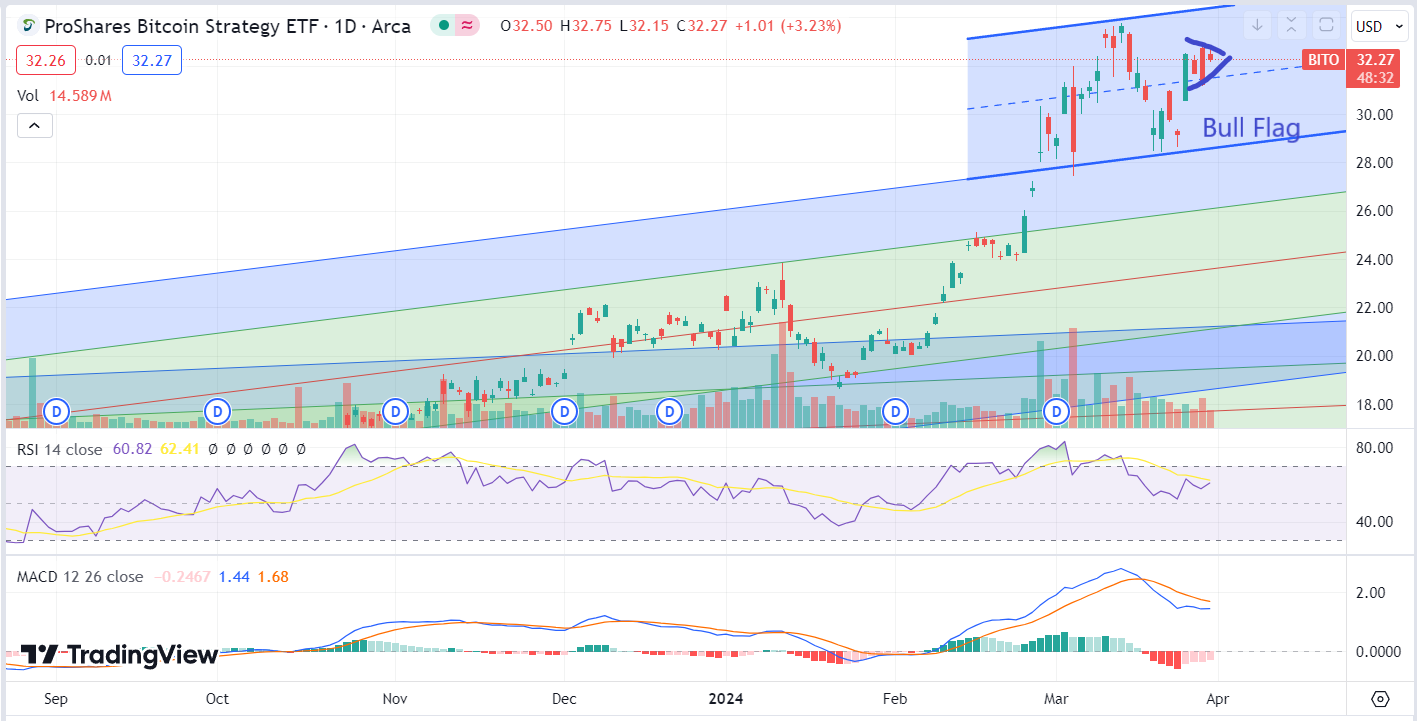The height and width of the screenshot is (721, 1417).
Task: Open the dividend marker at early February
Action: click(896, 410)
